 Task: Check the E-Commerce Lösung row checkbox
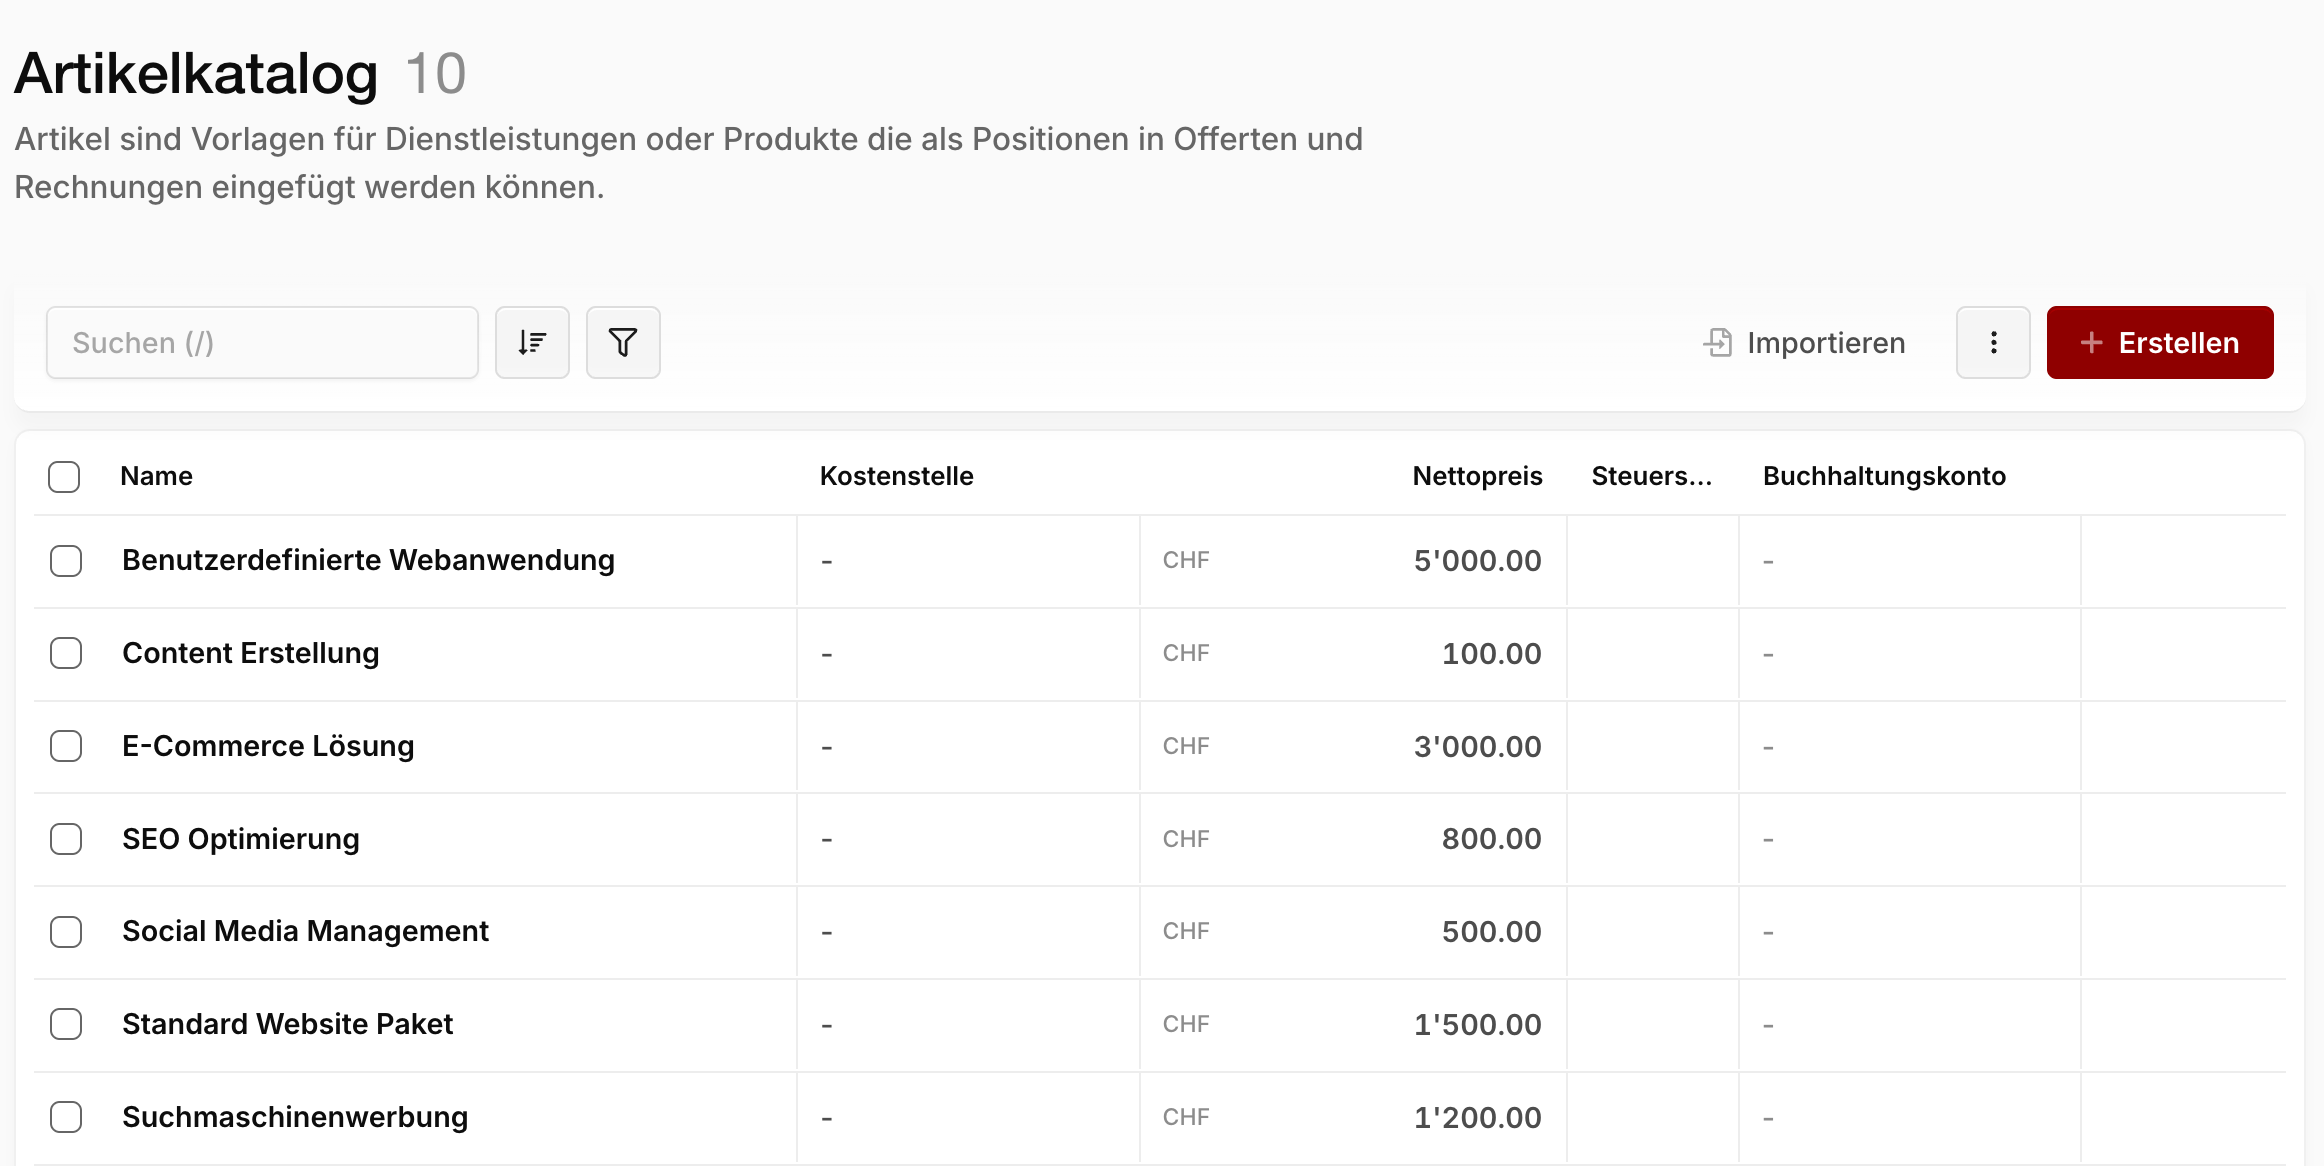point(66,746)
